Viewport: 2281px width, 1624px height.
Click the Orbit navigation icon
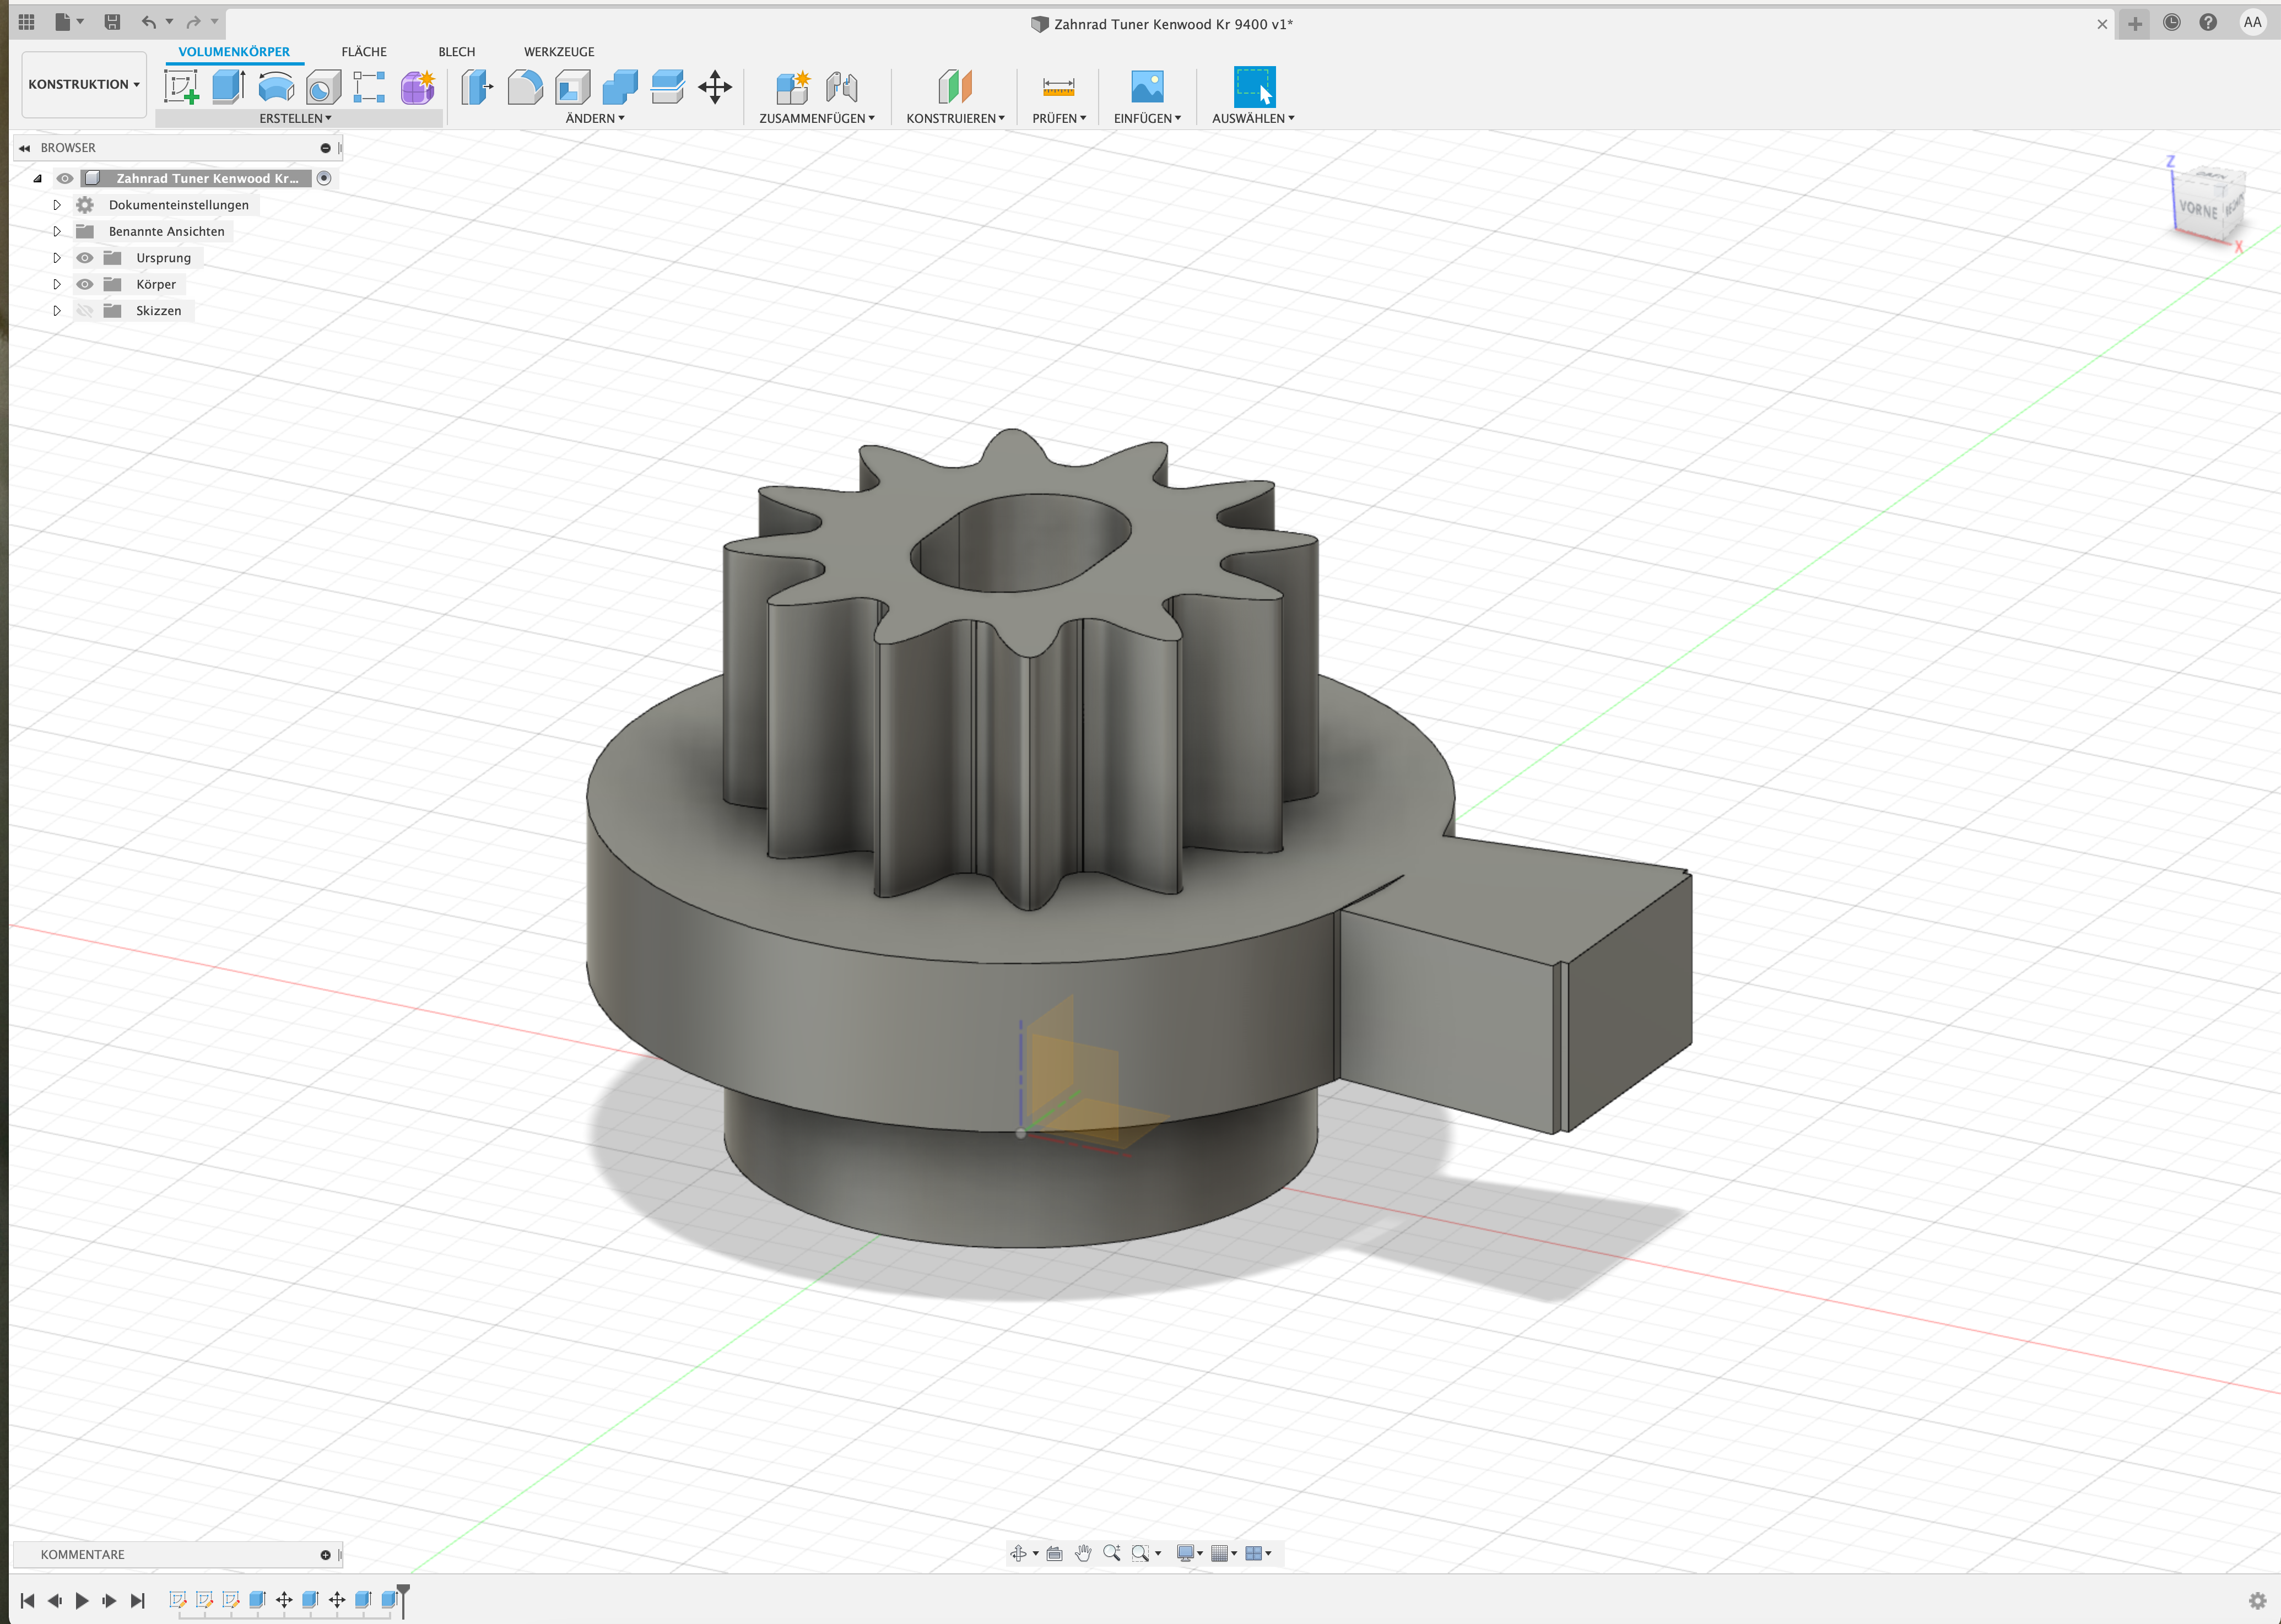[x=1018, y=1553]
